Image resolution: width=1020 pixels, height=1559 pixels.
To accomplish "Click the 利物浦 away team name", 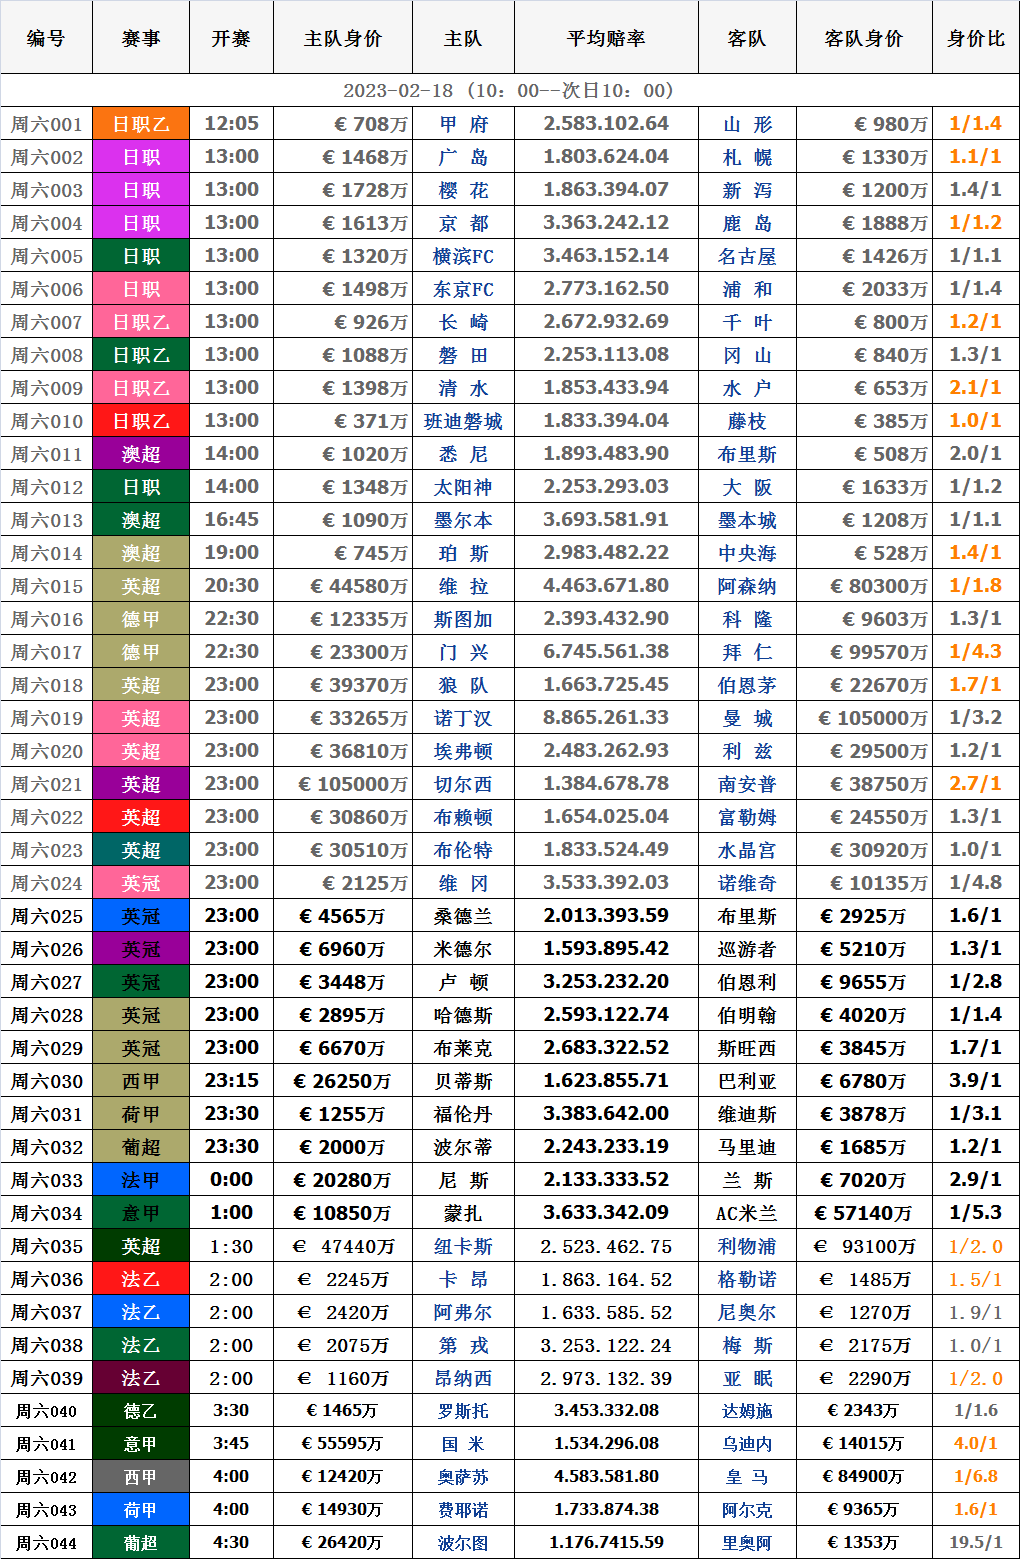I will [747, 1246].
